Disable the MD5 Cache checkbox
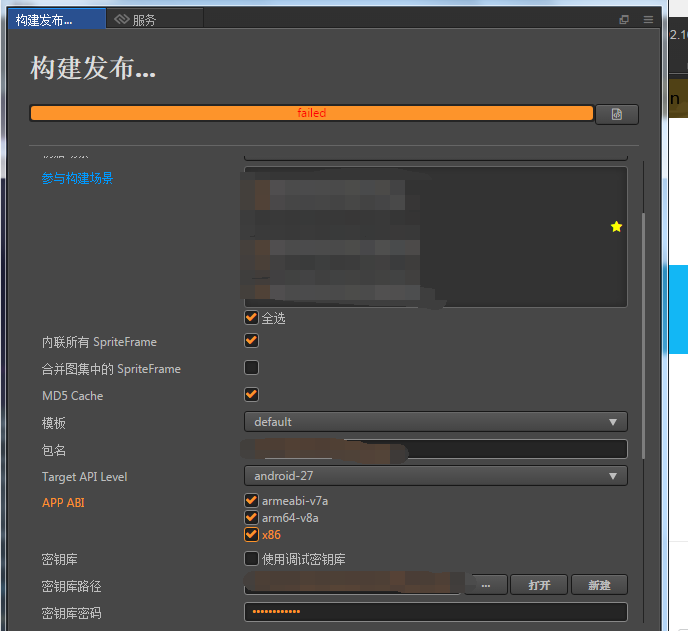The height and width of the screenshot is (631, 688). click(x=251, y=394)
